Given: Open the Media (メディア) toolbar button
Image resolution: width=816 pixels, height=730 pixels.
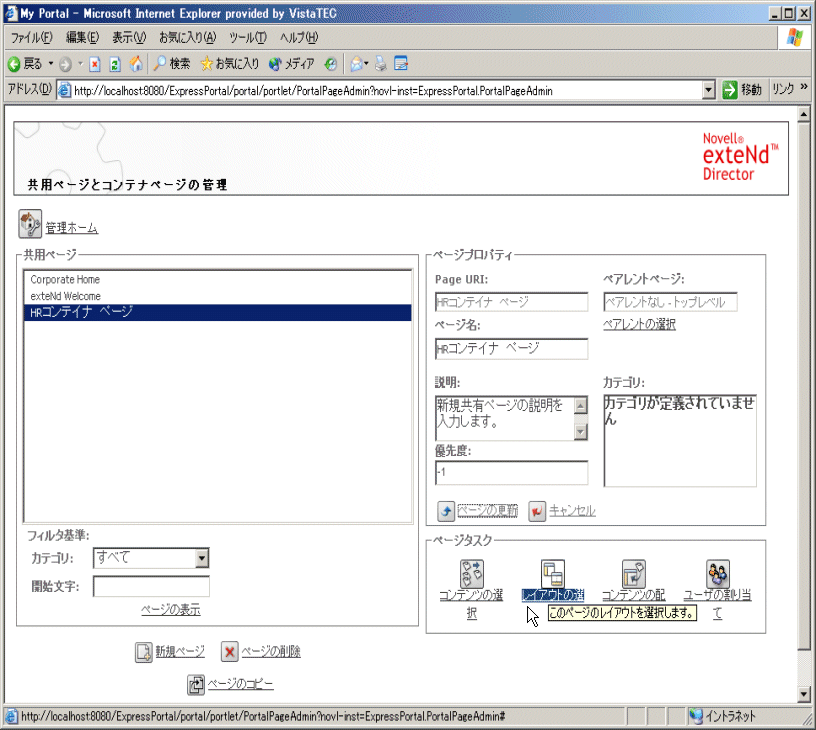Looking at the screenshot, I should coord(291,63).
